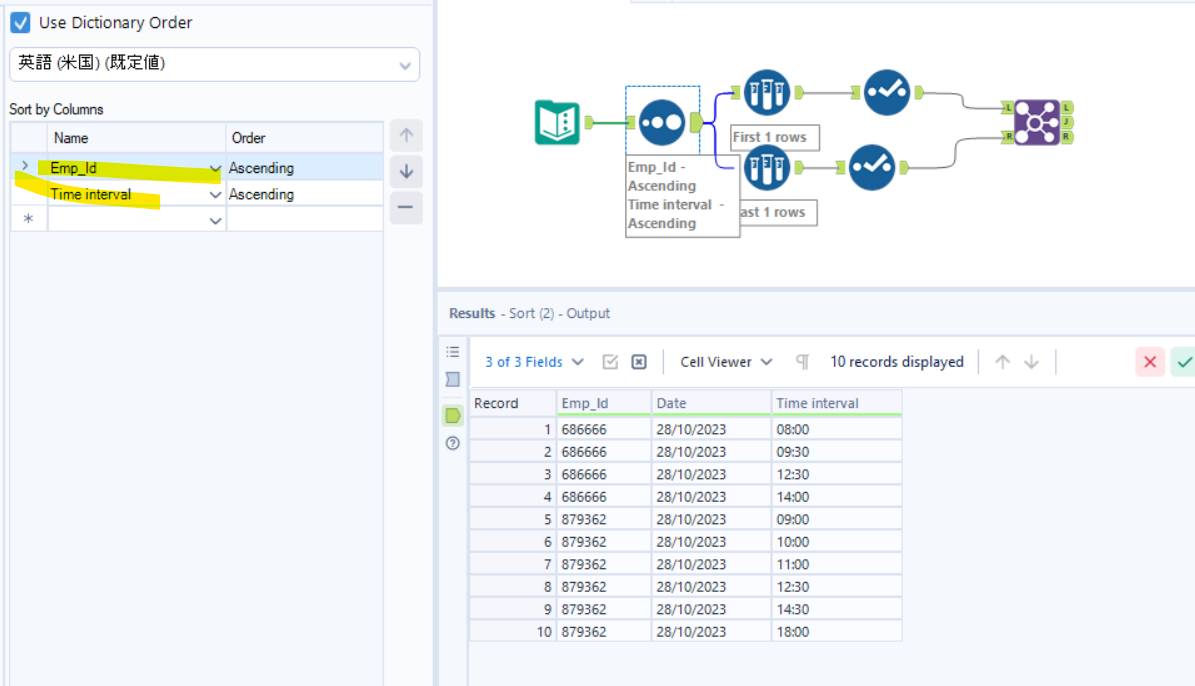The width and height of the screenshot is (1195, 686).
Task: Click the green checkmark button in results toolbar
Action: click(x=1184, y=362)
